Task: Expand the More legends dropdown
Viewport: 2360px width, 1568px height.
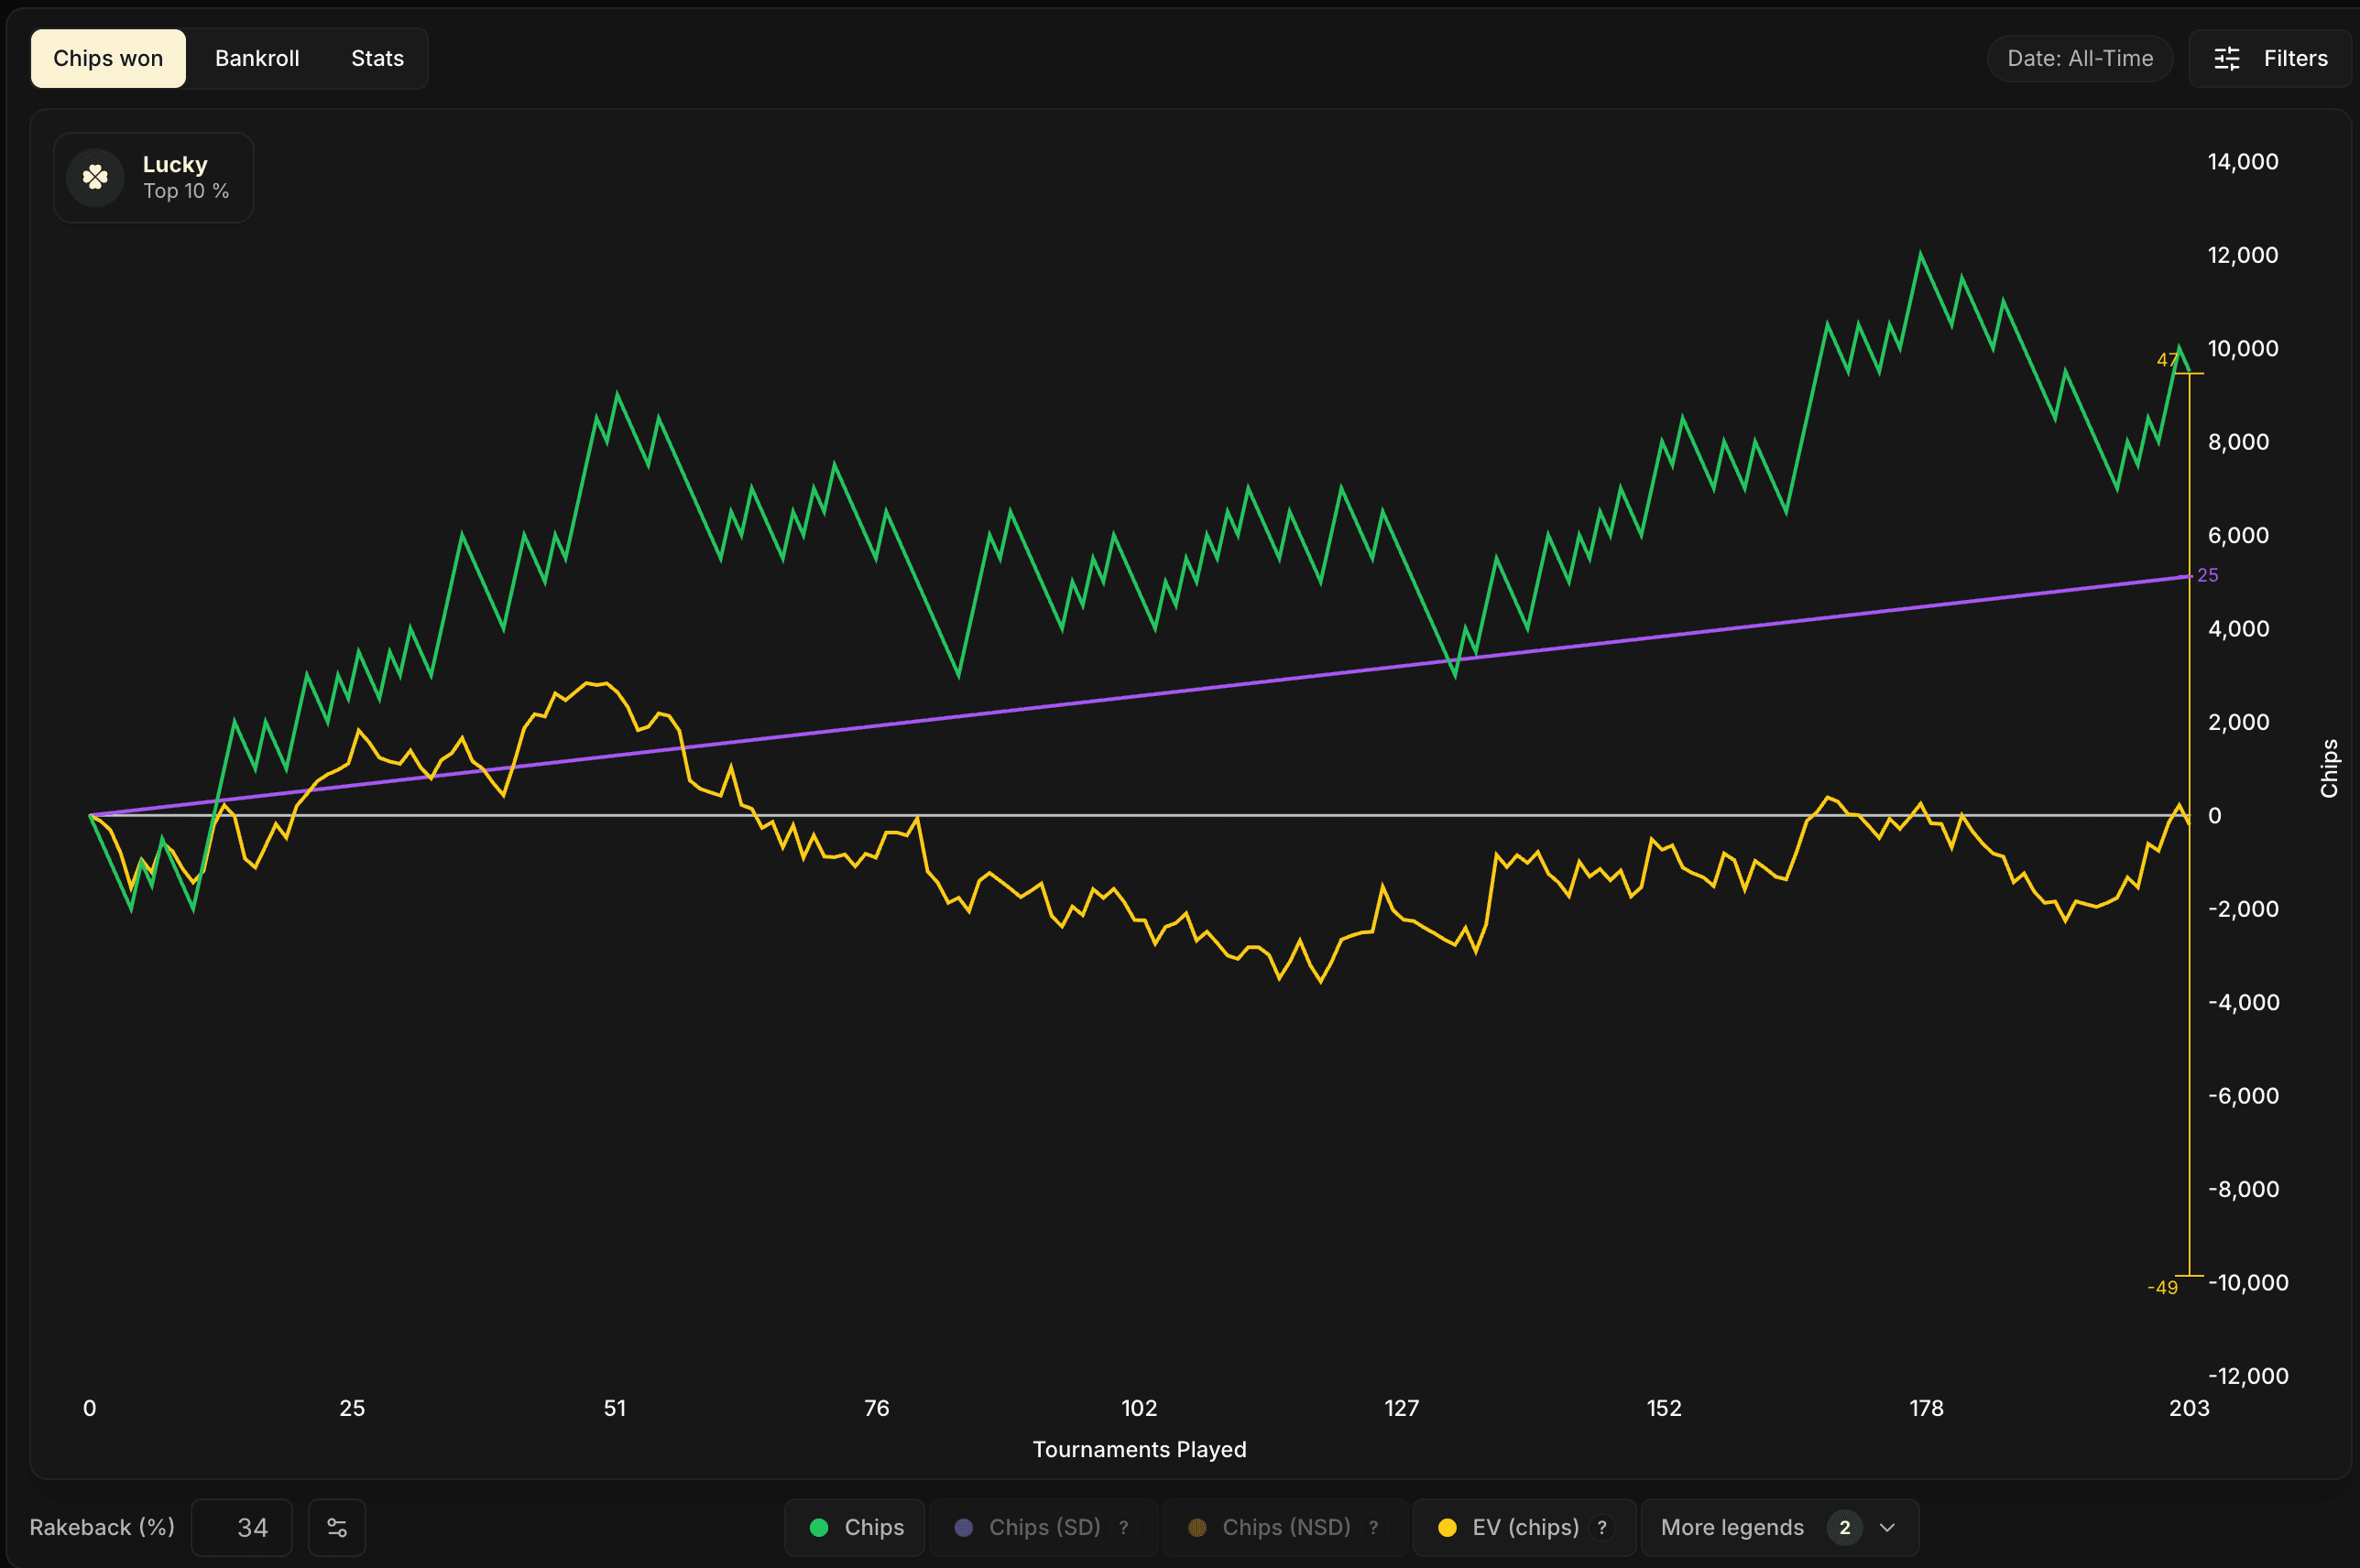Action: [1732, 1527]
